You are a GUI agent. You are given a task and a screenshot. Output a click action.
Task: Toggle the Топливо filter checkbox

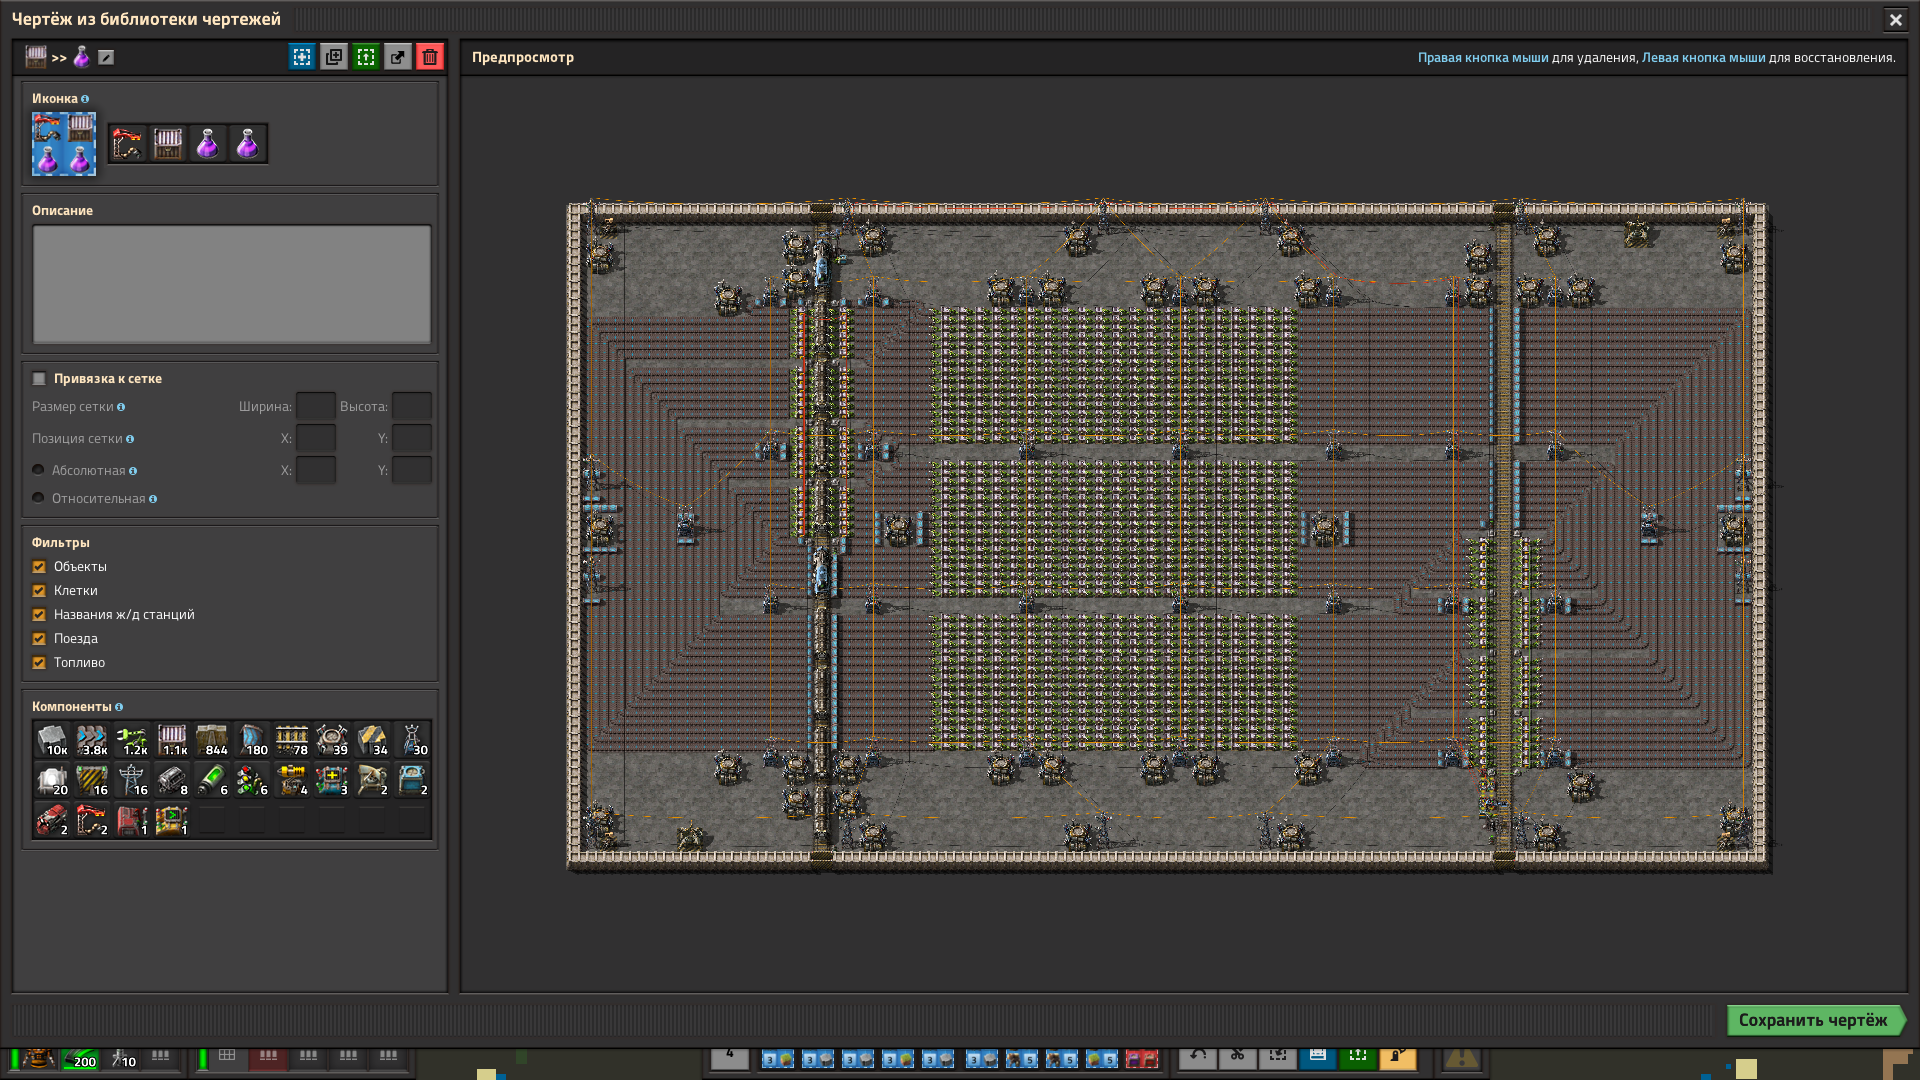click(x=39, y=663)
